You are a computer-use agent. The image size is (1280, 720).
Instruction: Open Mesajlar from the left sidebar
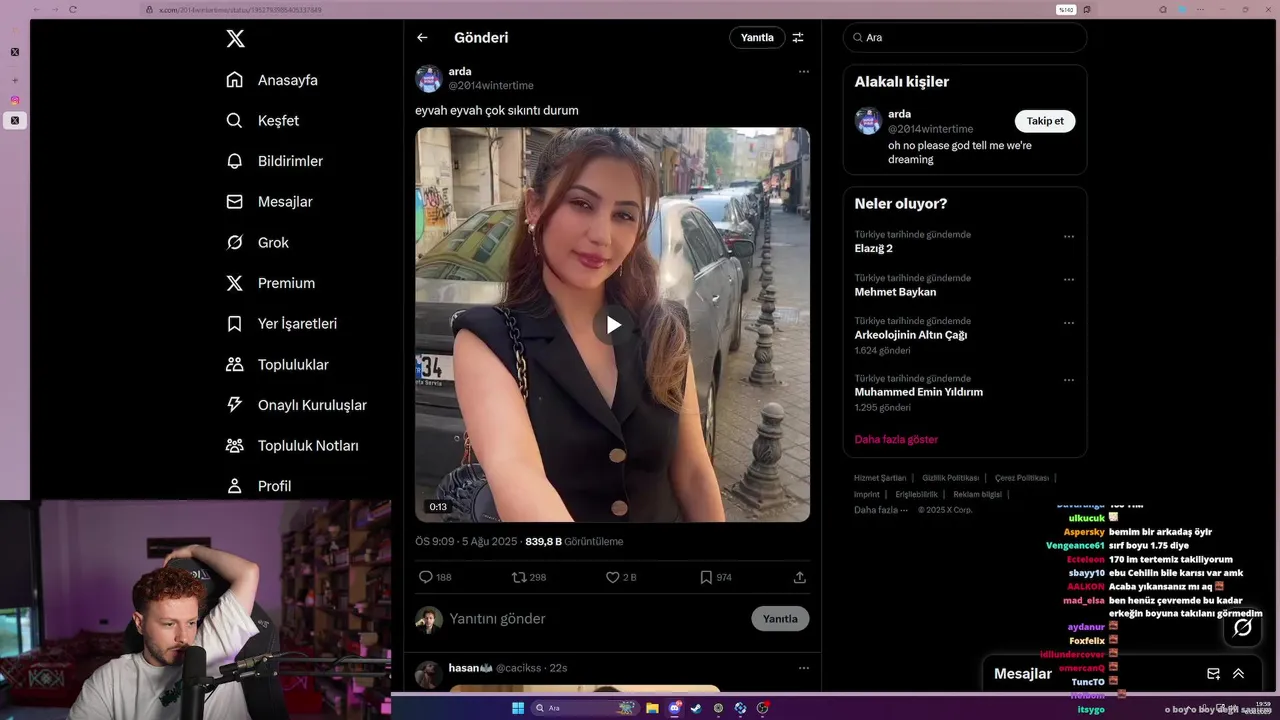click(x=270, y=202)
